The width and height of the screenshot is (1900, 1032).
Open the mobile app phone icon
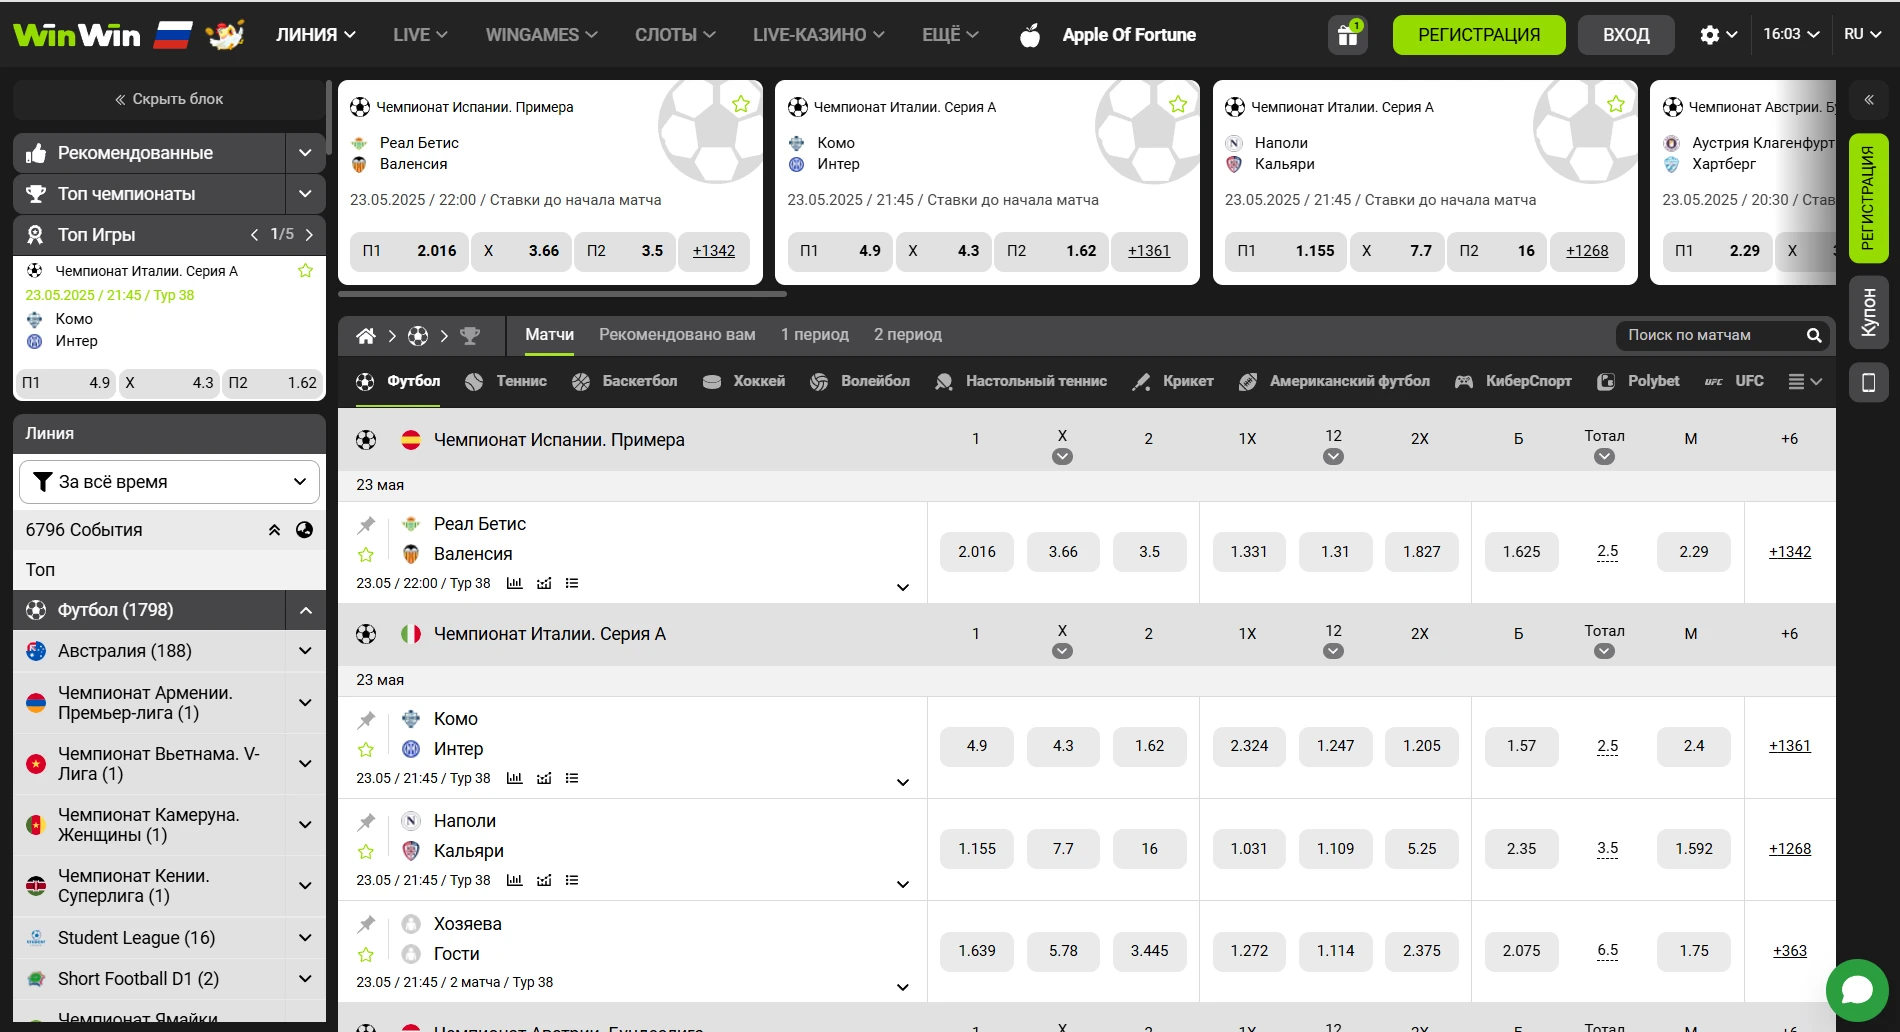(x=1868, y=382)
